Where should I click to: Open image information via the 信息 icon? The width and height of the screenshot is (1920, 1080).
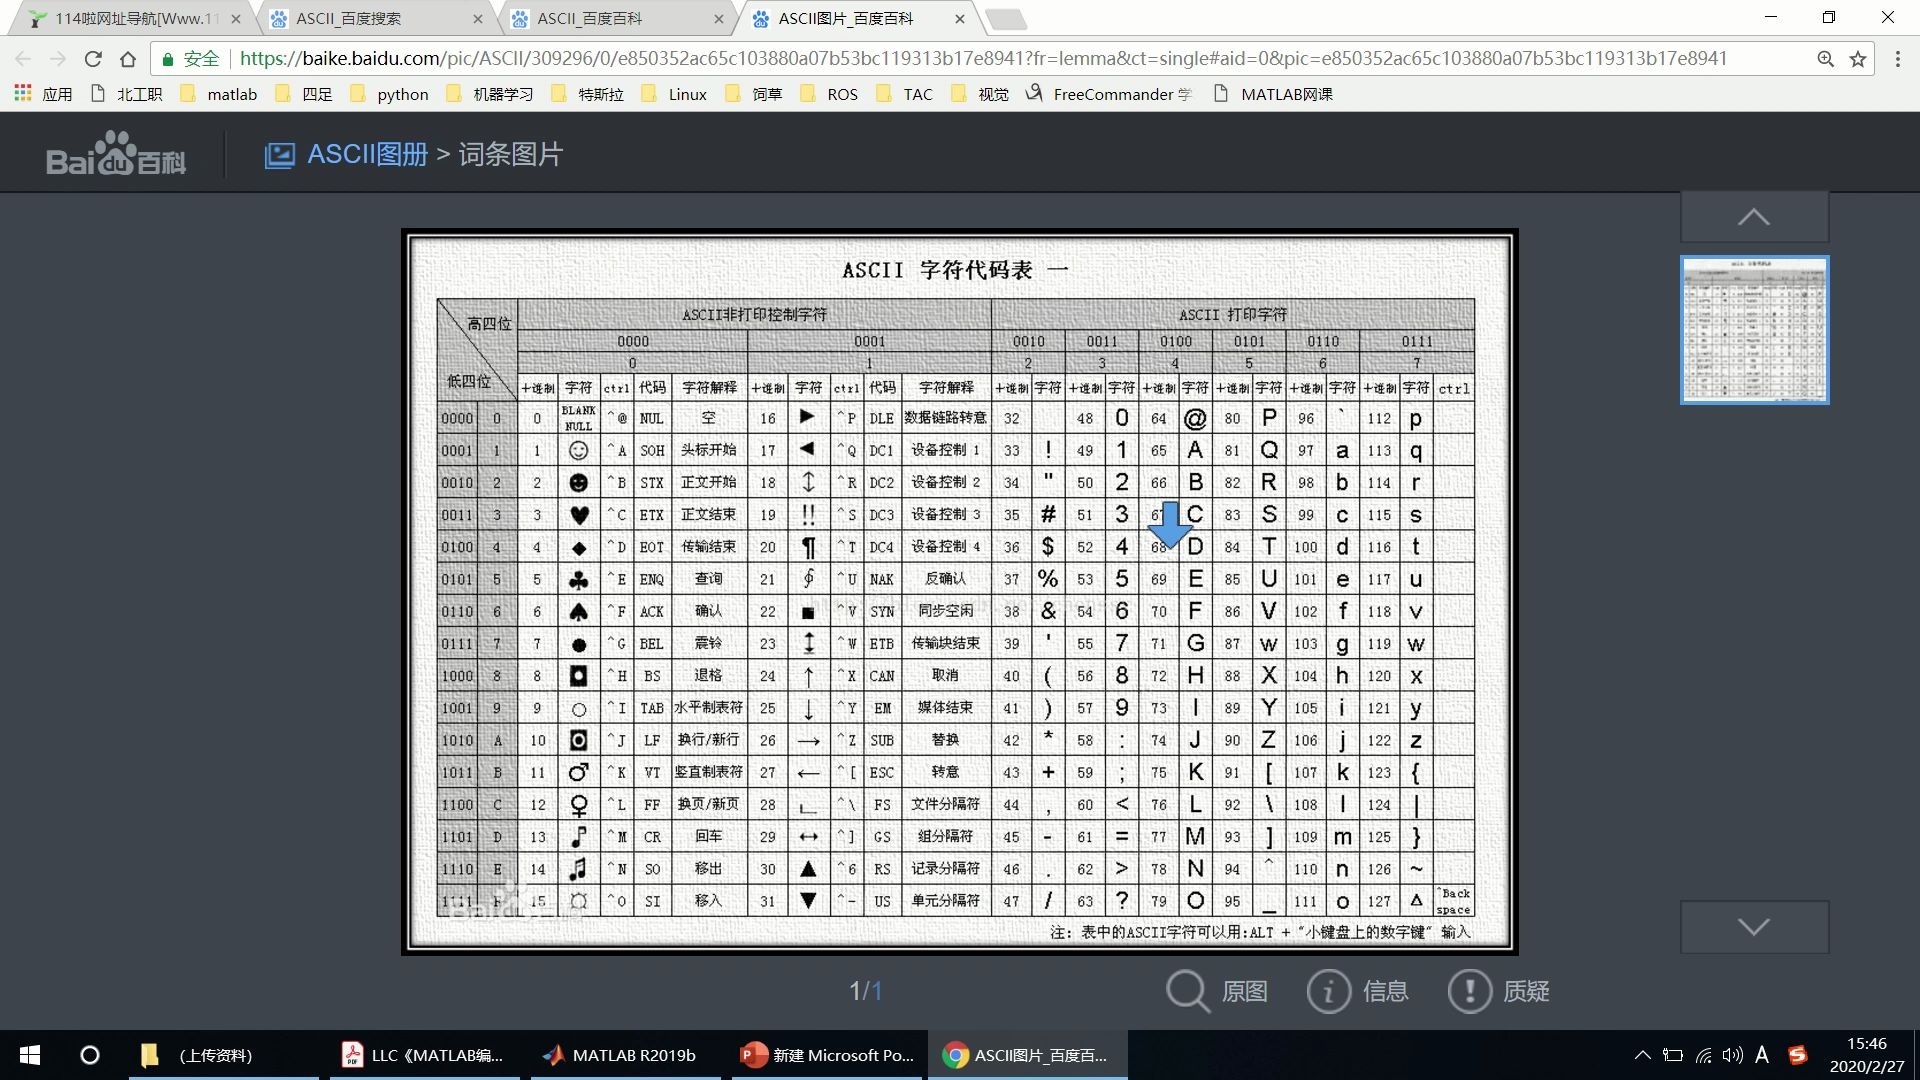point(1328,991)
